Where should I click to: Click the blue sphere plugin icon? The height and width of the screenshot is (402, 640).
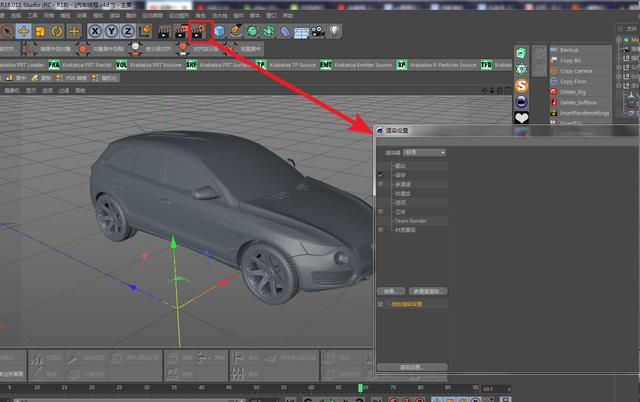pyautogui.click(x=522, y=102)
